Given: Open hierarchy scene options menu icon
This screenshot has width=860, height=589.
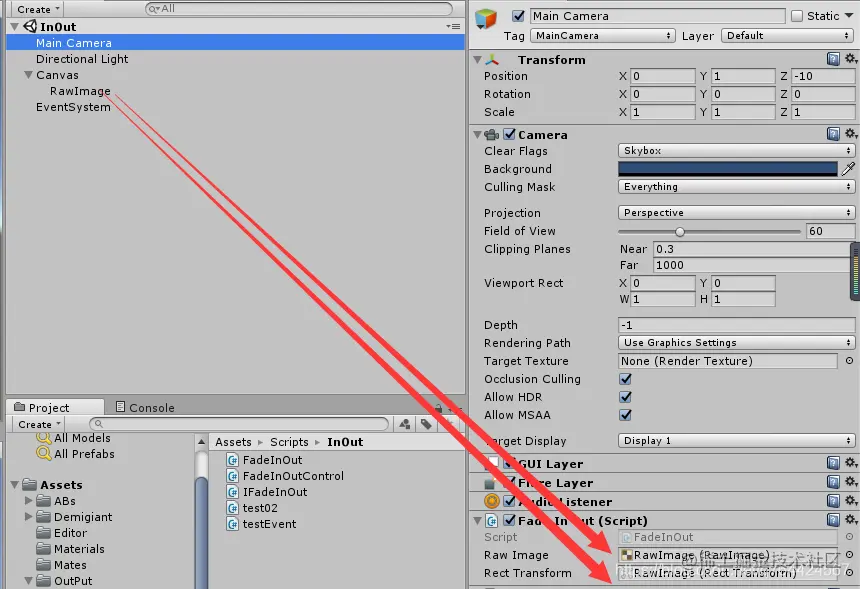Looking at the screenshot, I should [x=453, y=26].
